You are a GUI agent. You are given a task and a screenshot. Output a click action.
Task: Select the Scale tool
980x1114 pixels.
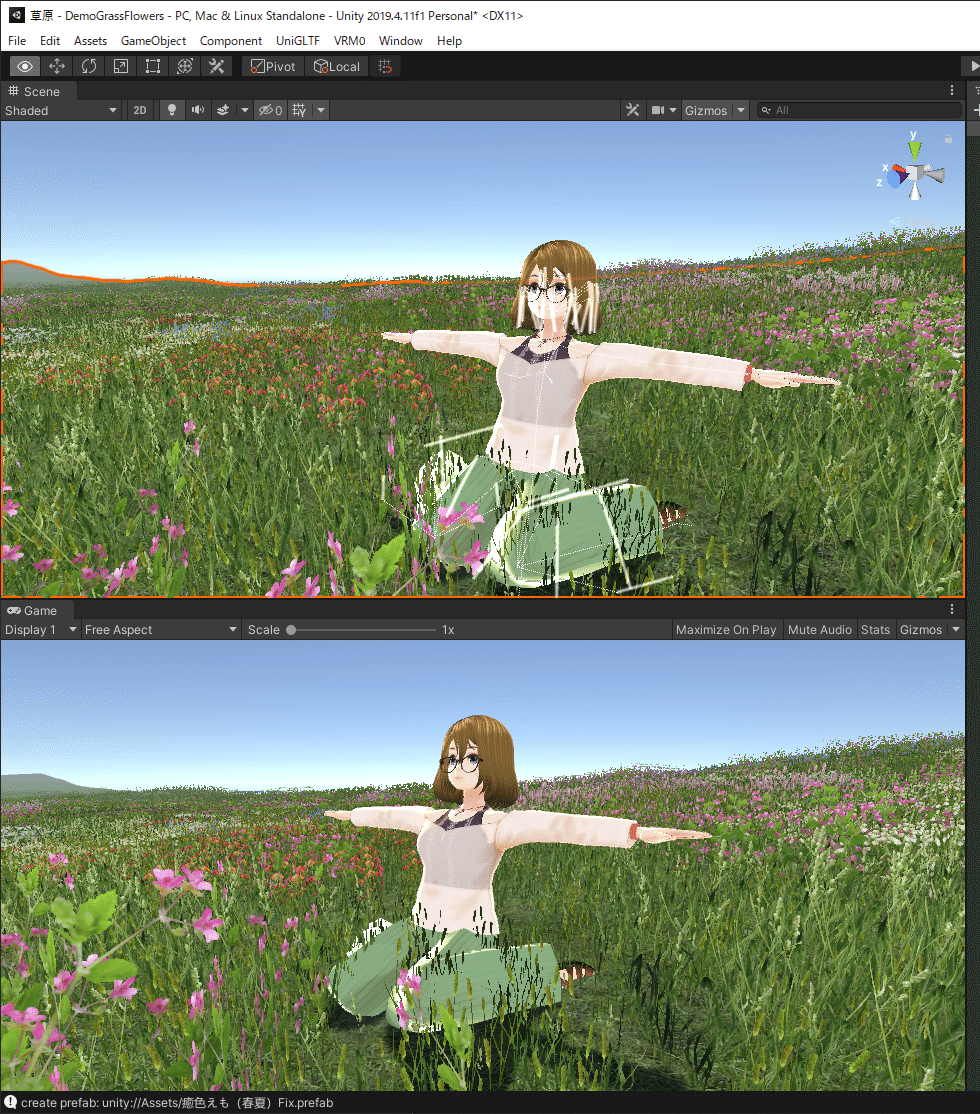coord(121,66)
